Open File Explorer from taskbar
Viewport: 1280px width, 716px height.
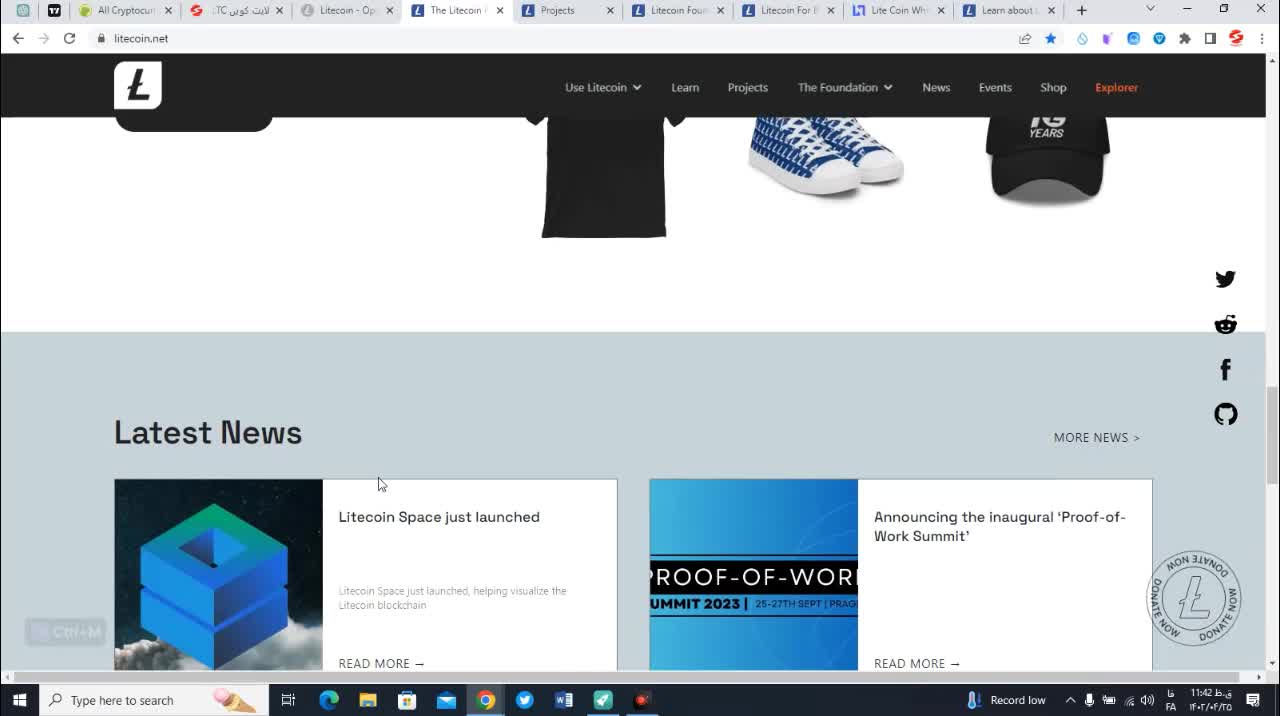[367, 700]
